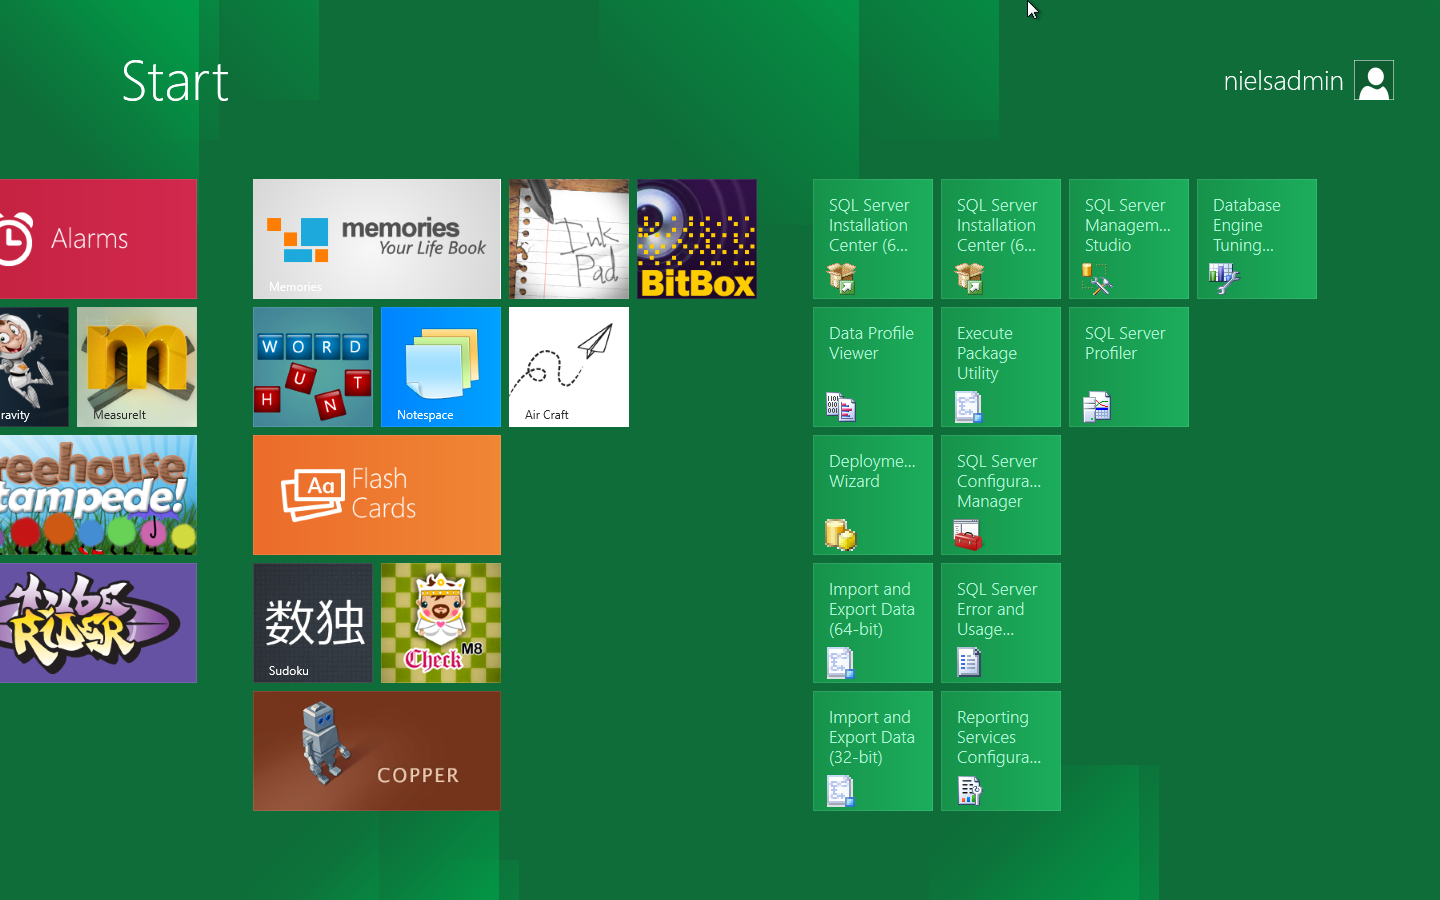Launch the Memories Your Life Book tile
This screenshot has width=1440, height=900.
coord(377,239)
